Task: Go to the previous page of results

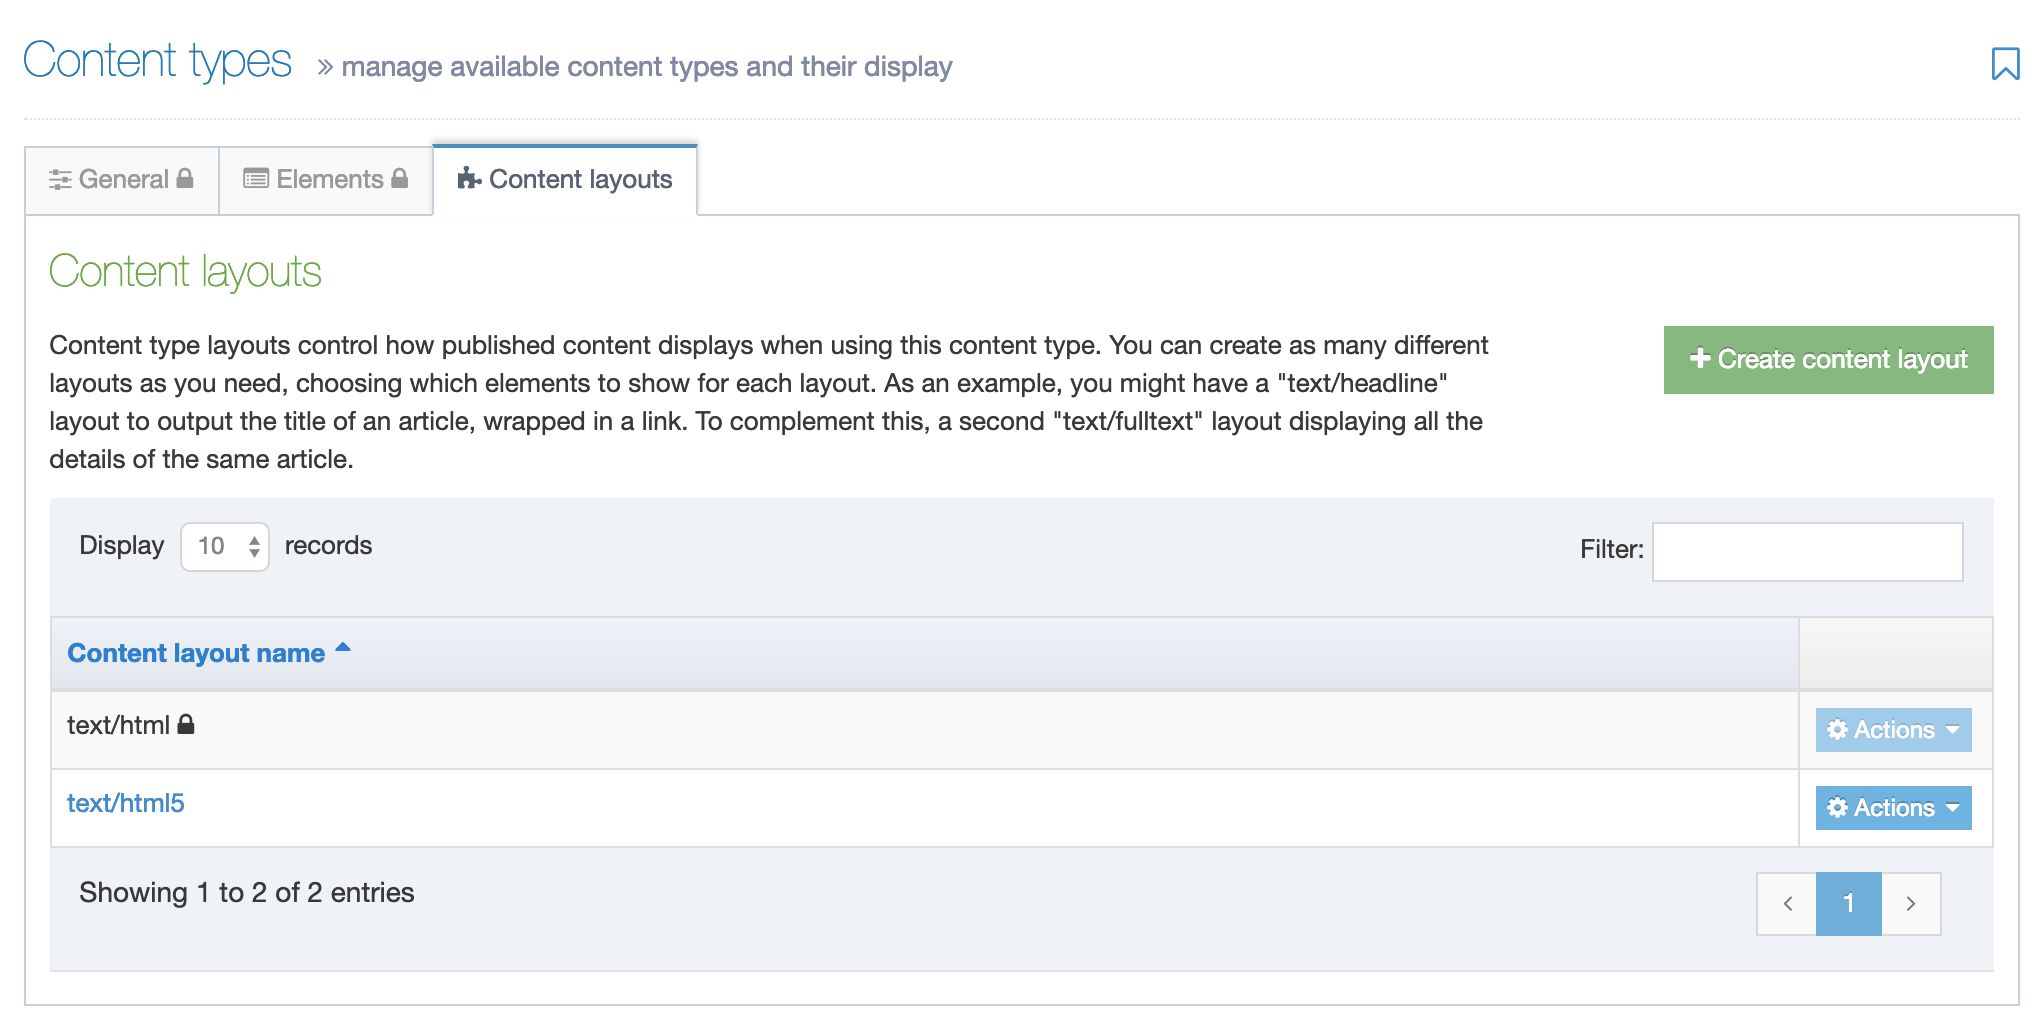Action: tap(1787, 904)
